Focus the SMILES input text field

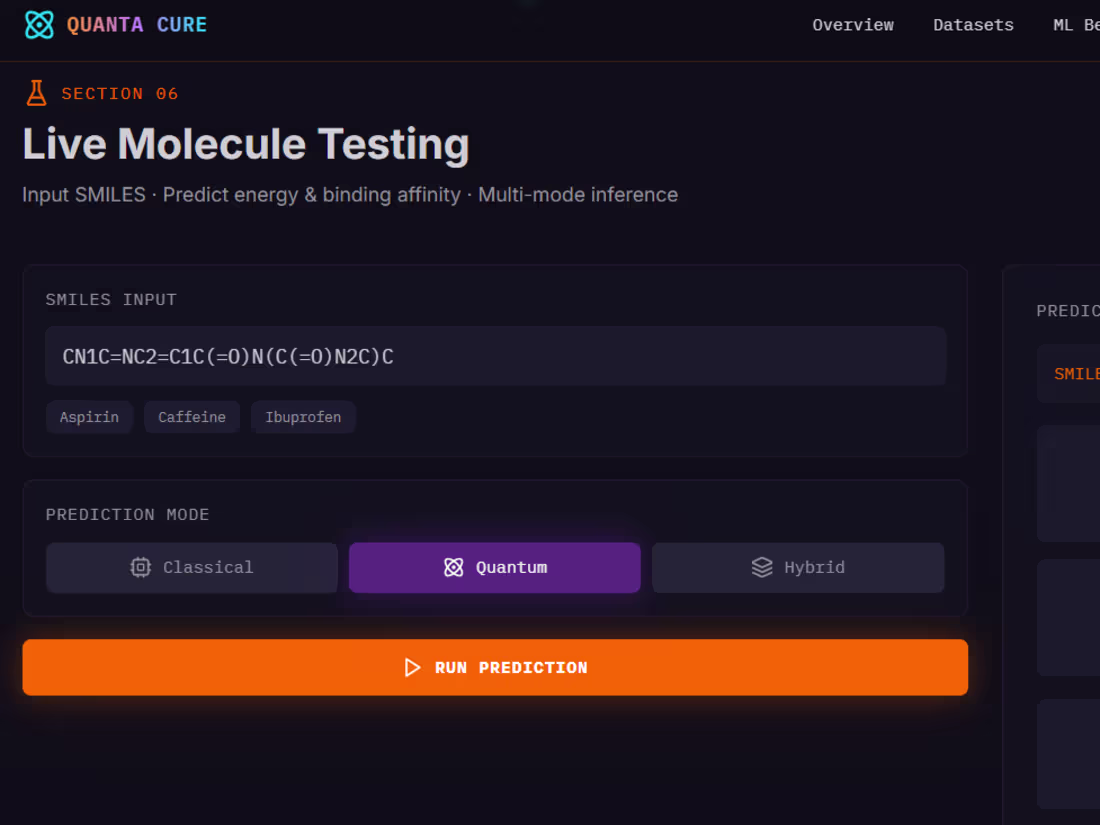tap(495, 356)
